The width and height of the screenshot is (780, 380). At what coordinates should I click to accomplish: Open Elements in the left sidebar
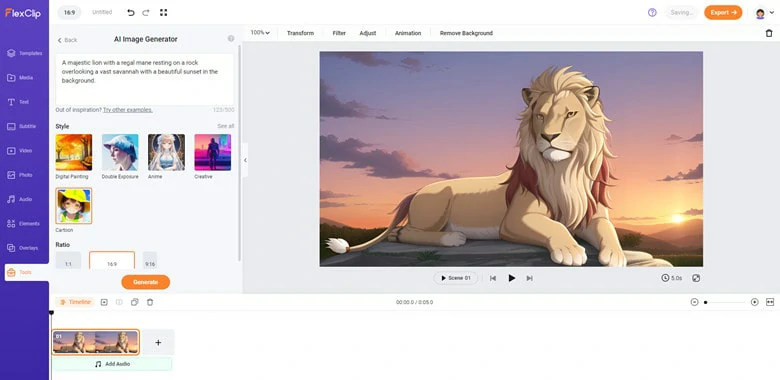tap(24, 224)
